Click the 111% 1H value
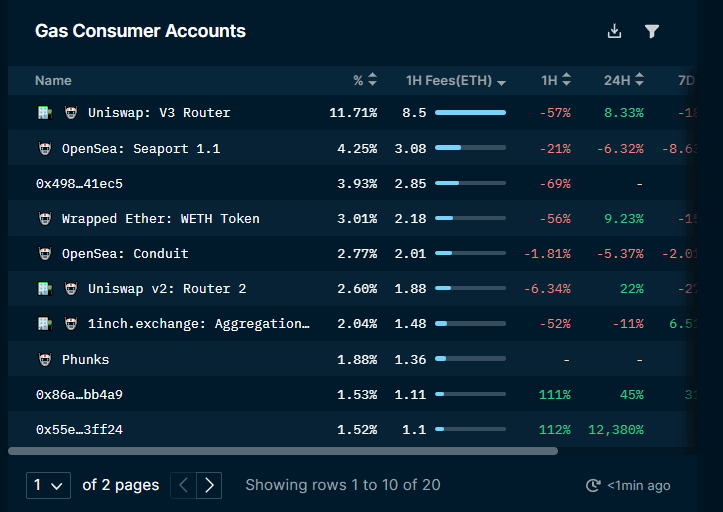 [x=555, y=394]
